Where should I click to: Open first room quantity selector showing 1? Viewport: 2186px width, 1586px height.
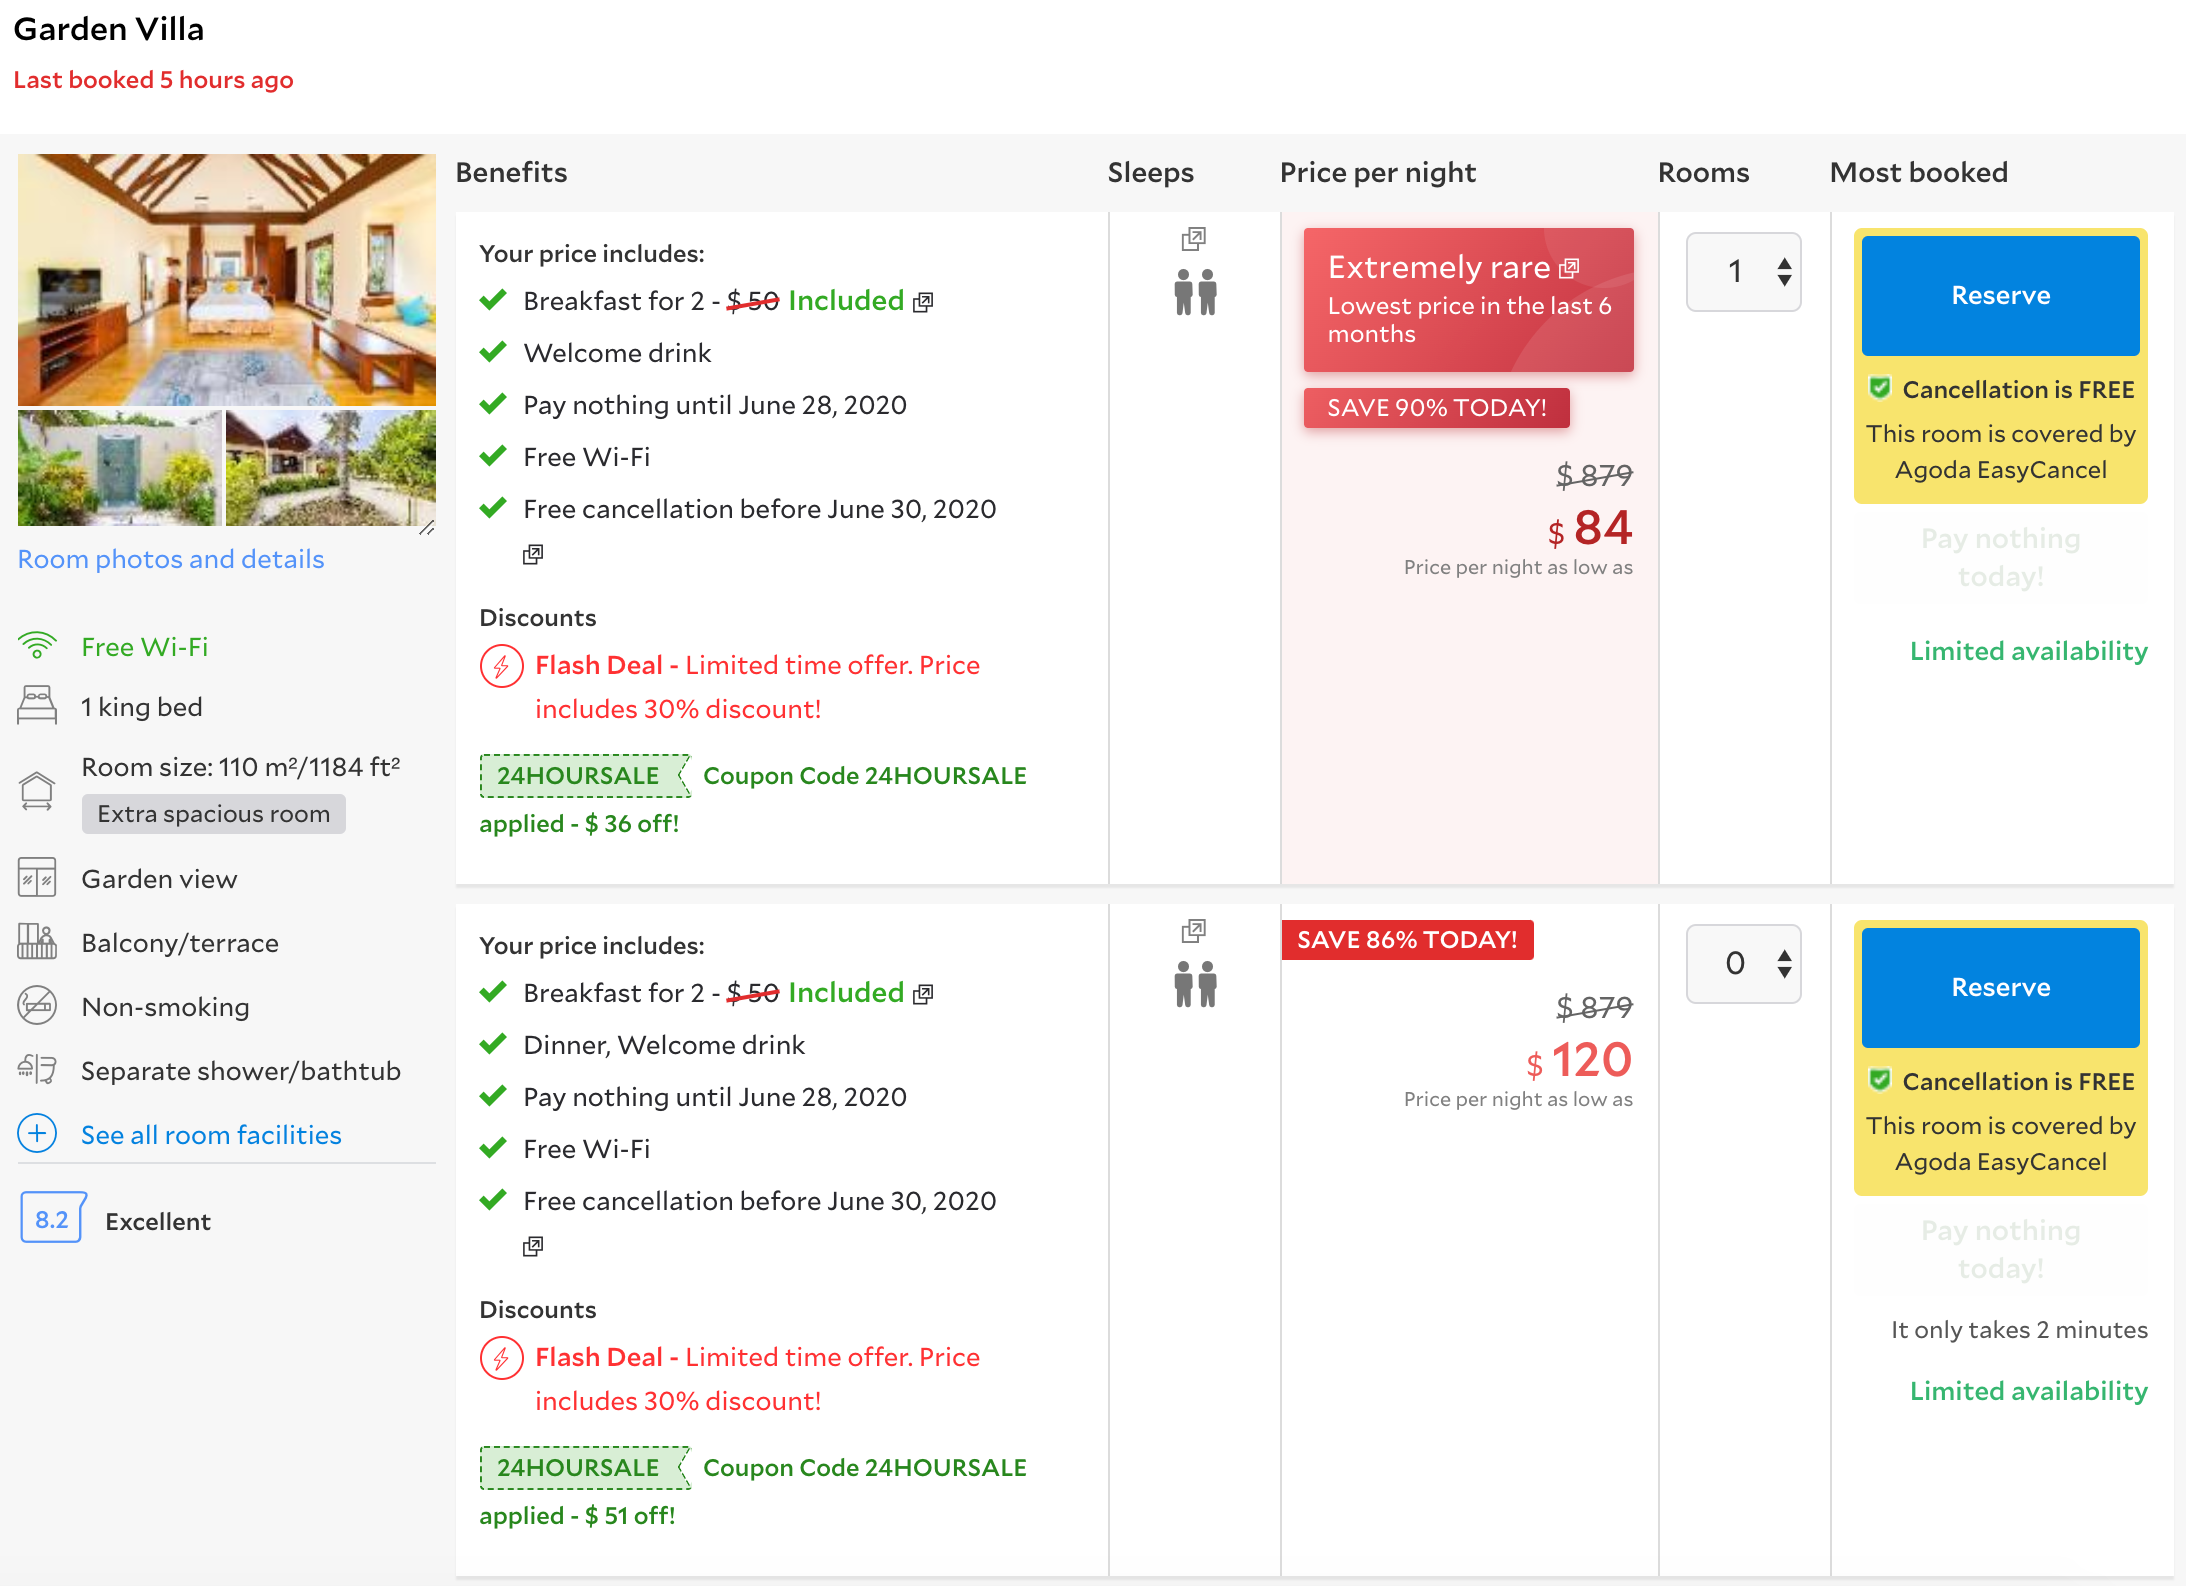pos(1743,272)
